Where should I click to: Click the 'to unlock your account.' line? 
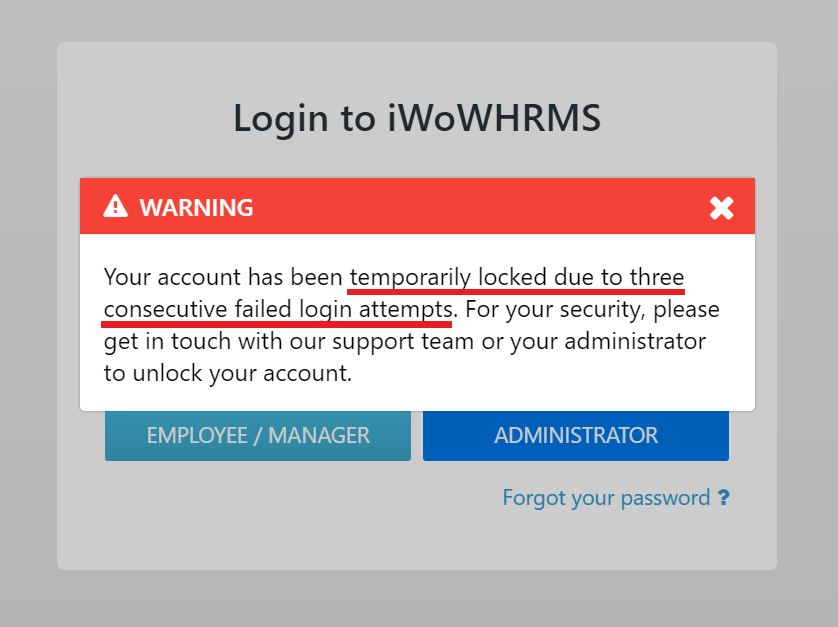pyautogui.click(x=228, y=374)
